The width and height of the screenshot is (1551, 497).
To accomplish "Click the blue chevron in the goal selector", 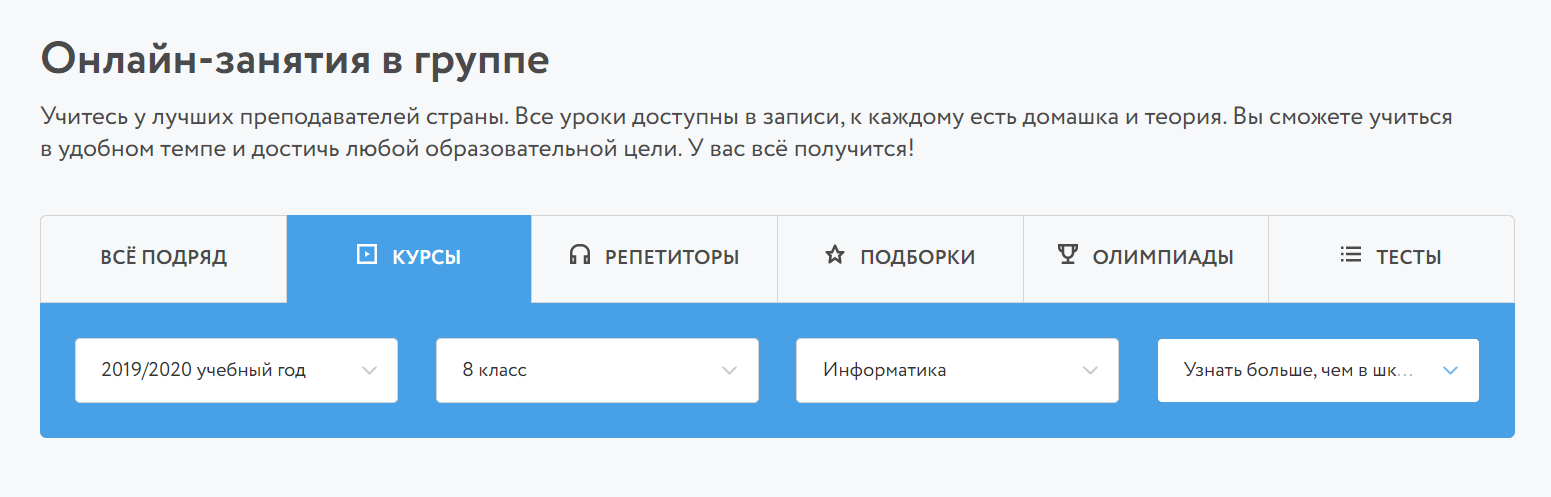I will (x=1451, y=371).
